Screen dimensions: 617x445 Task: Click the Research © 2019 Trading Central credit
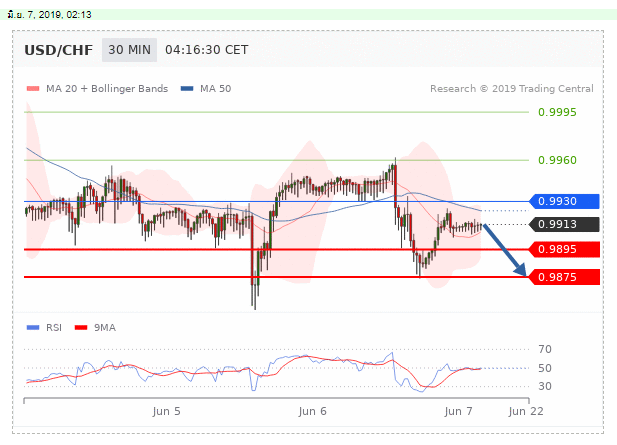click(x=512, y=89)
